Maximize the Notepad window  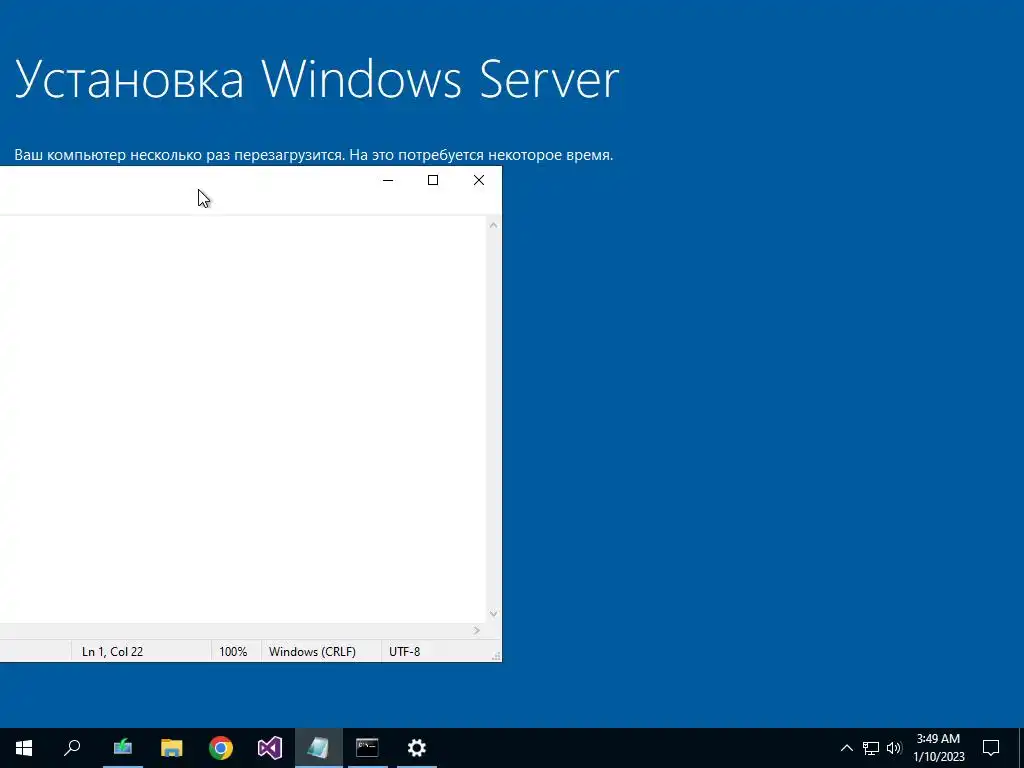433,180
